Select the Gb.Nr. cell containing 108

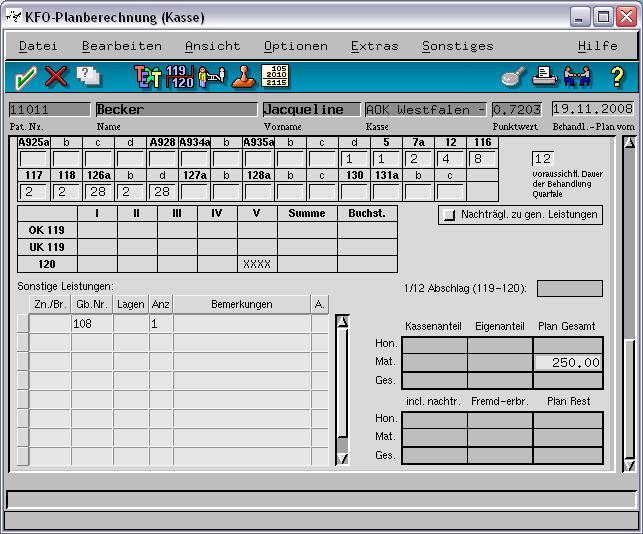pyautogui.click(x=92, y=324)
